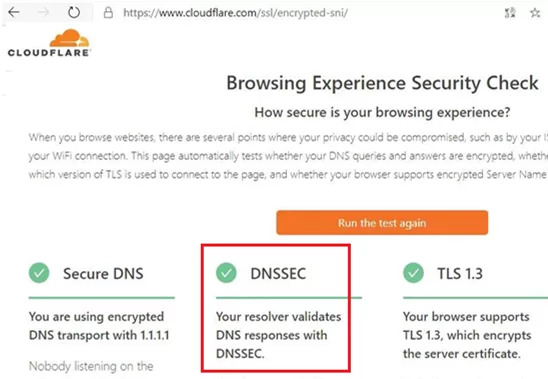The width and height of the screenshot is (548, 379).
Task: Click the Cloudflare logo
Action: (49, 43)
